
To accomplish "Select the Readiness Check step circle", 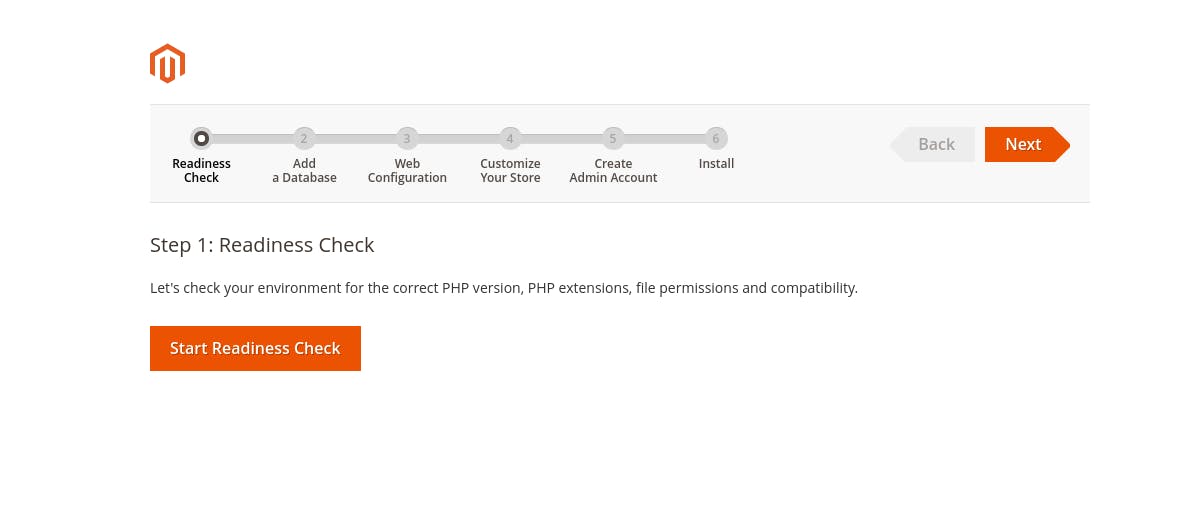I will [201, 139].
